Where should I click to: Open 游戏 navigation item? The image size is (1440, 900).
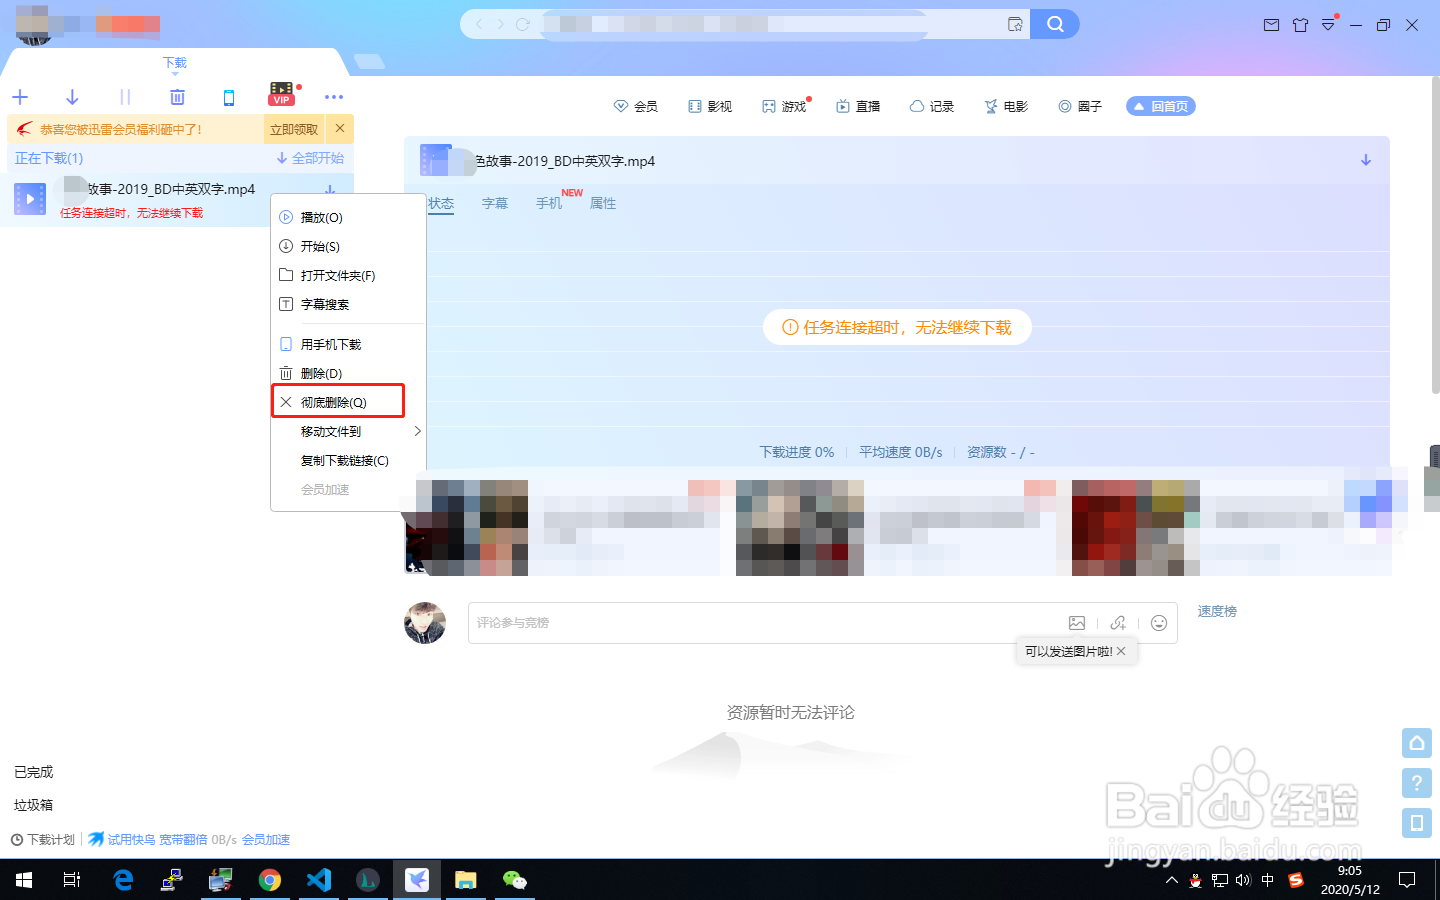[x=784, y=106]
